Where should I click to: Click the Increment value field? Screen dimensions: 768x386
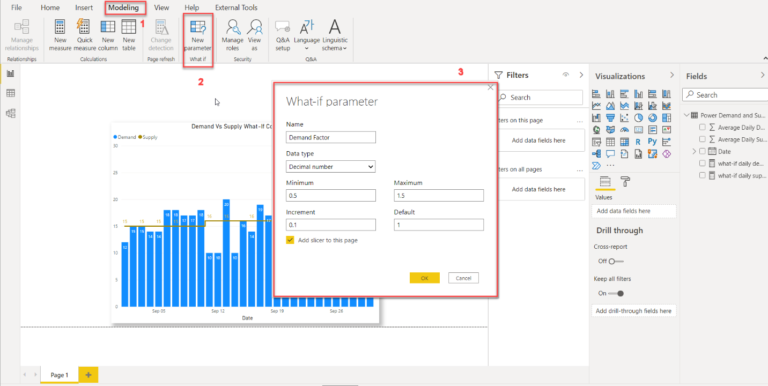331,225
